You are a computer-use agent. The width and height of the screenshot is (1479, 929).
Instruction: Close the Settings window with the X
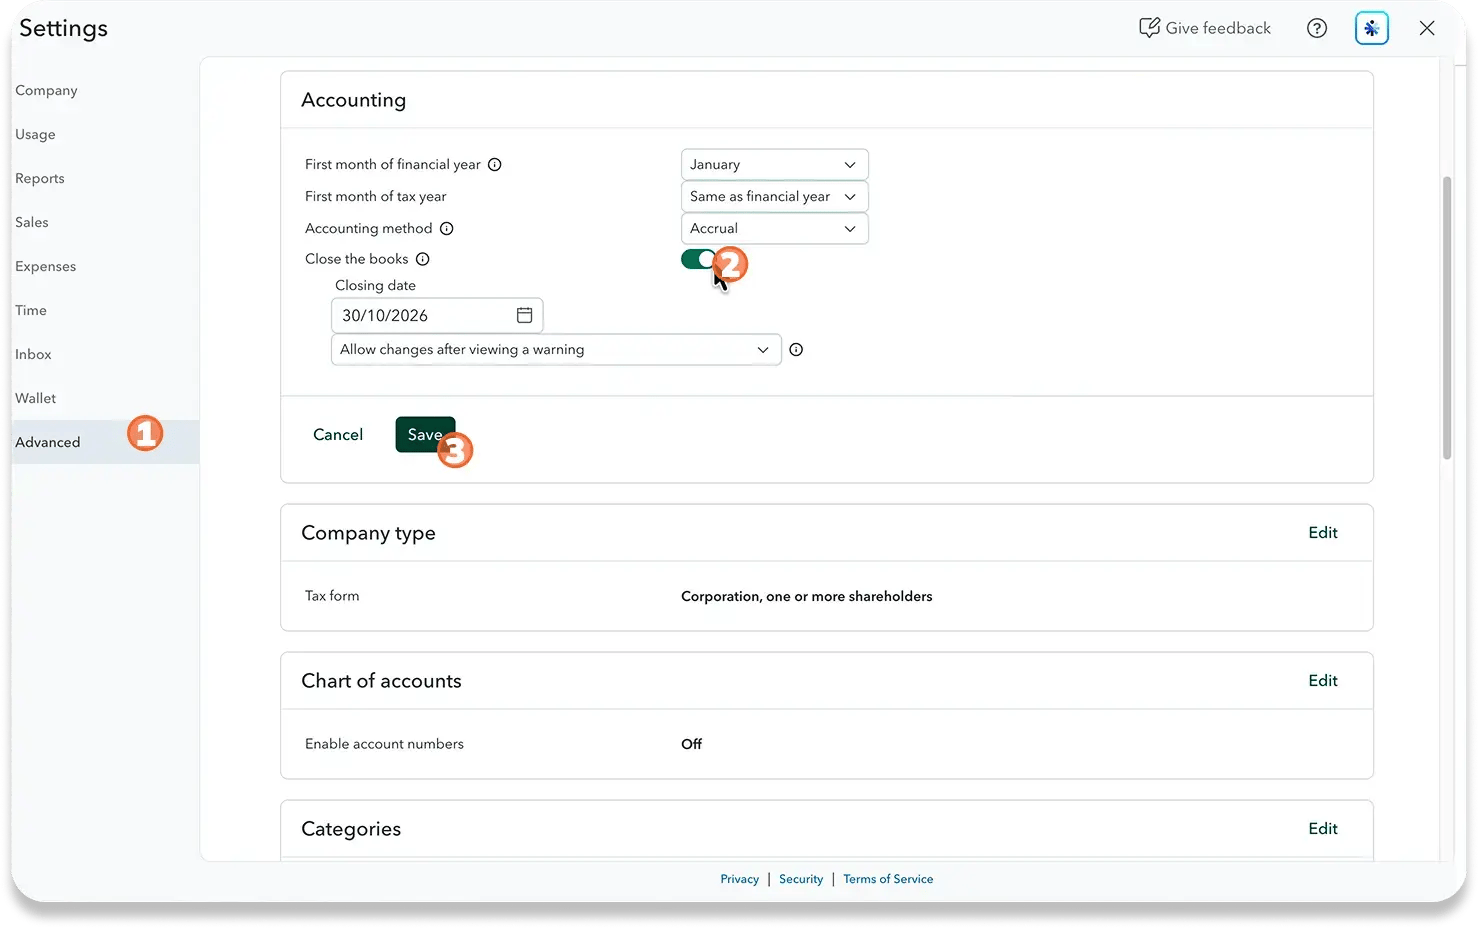click(1427, 28)
